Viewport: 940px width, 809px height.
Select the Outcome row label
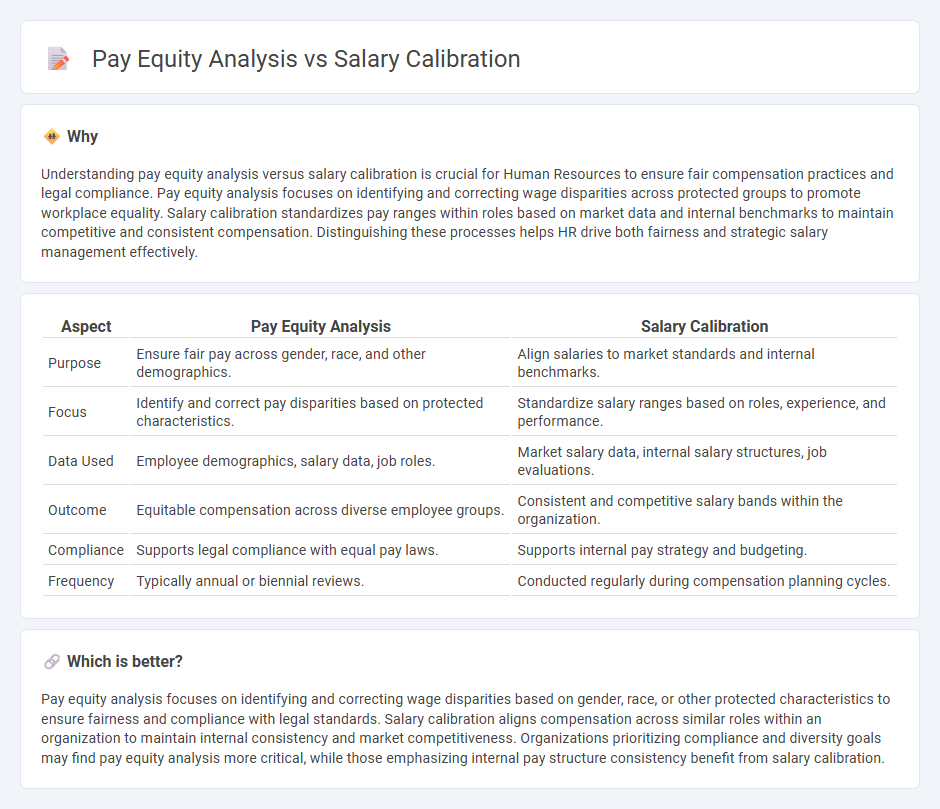[77, 510]
